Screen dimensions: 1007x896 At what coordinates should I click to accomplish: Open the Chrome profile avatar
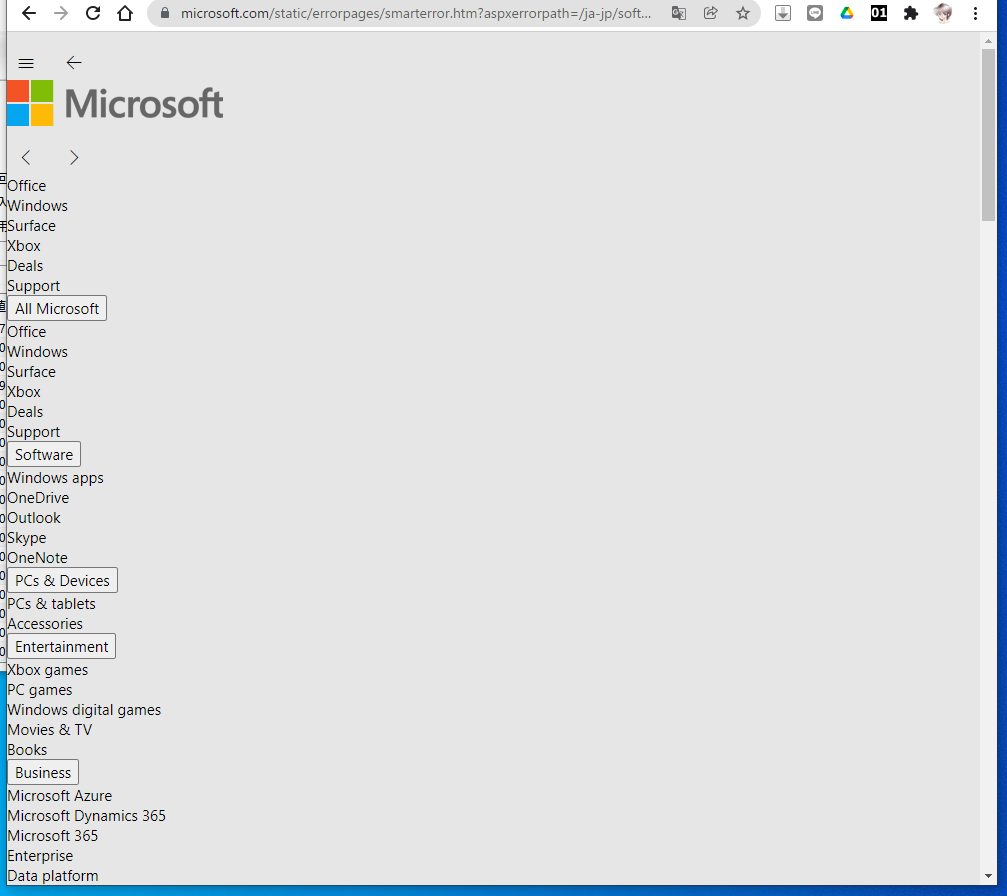pyautogui.click(x=943, y=13)
